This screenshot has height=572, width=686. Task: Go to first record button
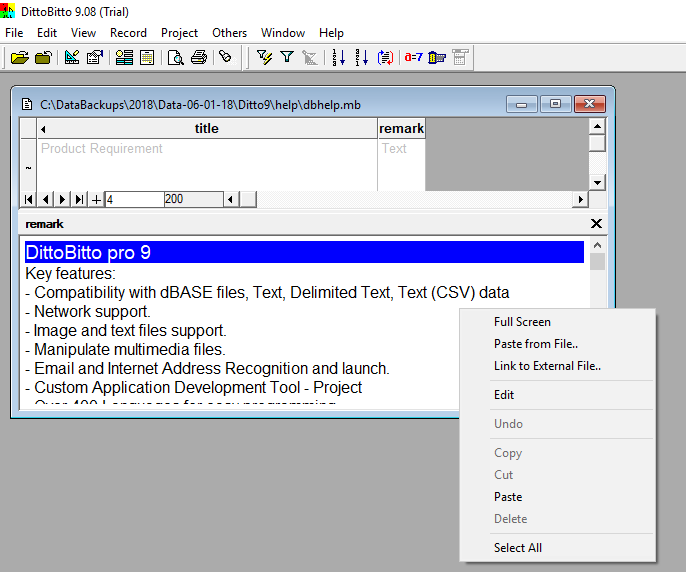[29, 200]
